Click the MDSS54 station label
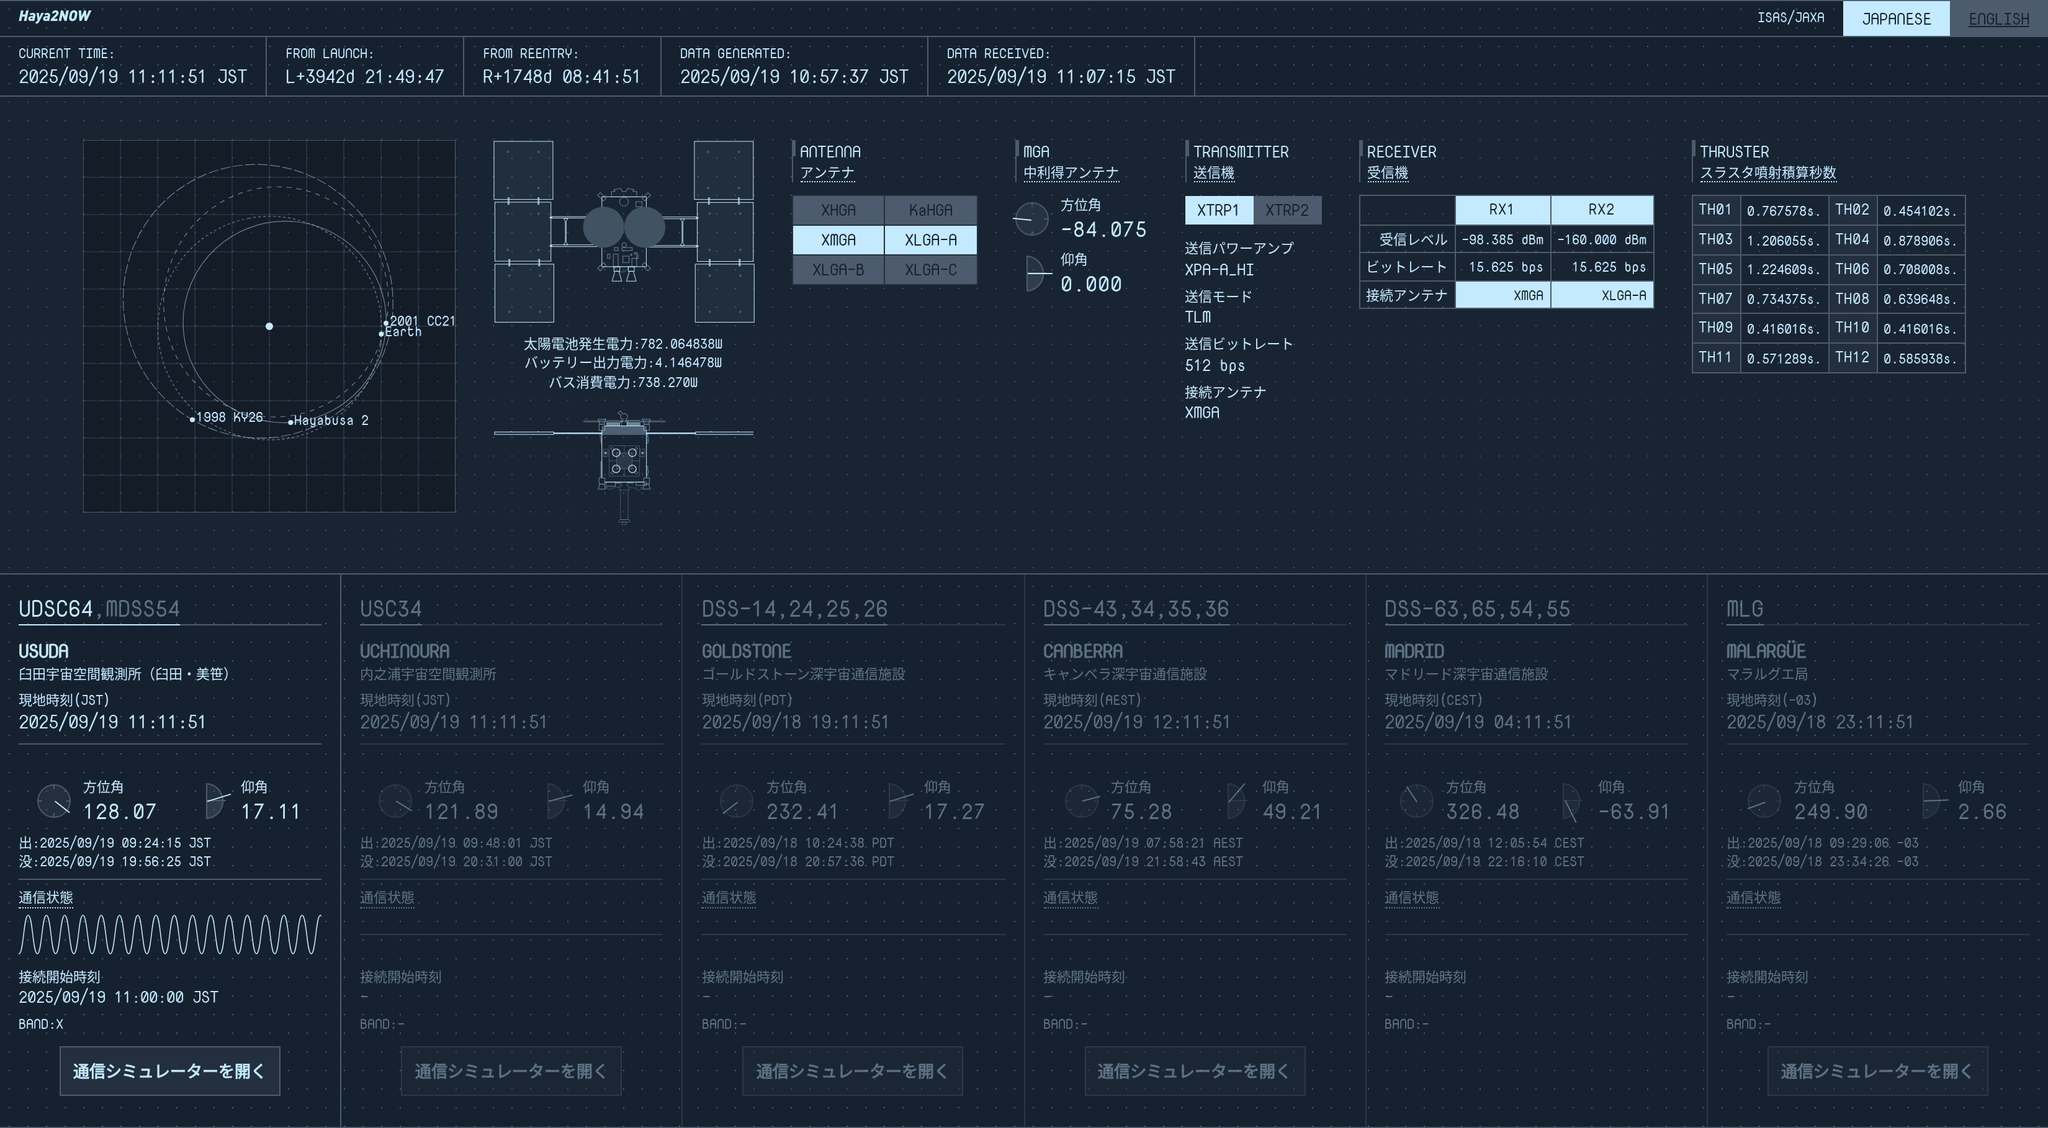2048x1128 pixels. click(143, 609)
